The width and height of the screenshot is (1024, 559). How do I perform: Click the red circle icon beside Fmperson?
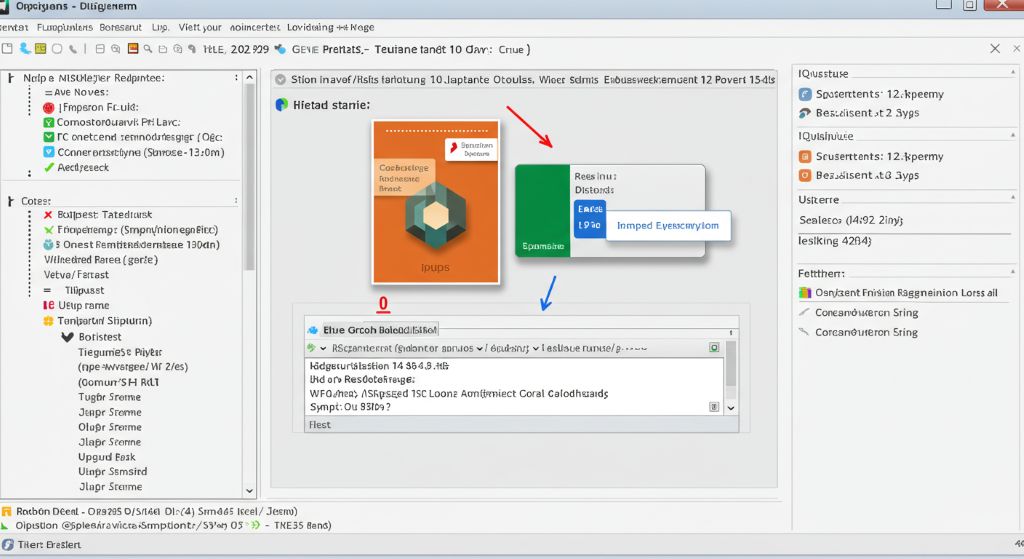click(48, 107)
